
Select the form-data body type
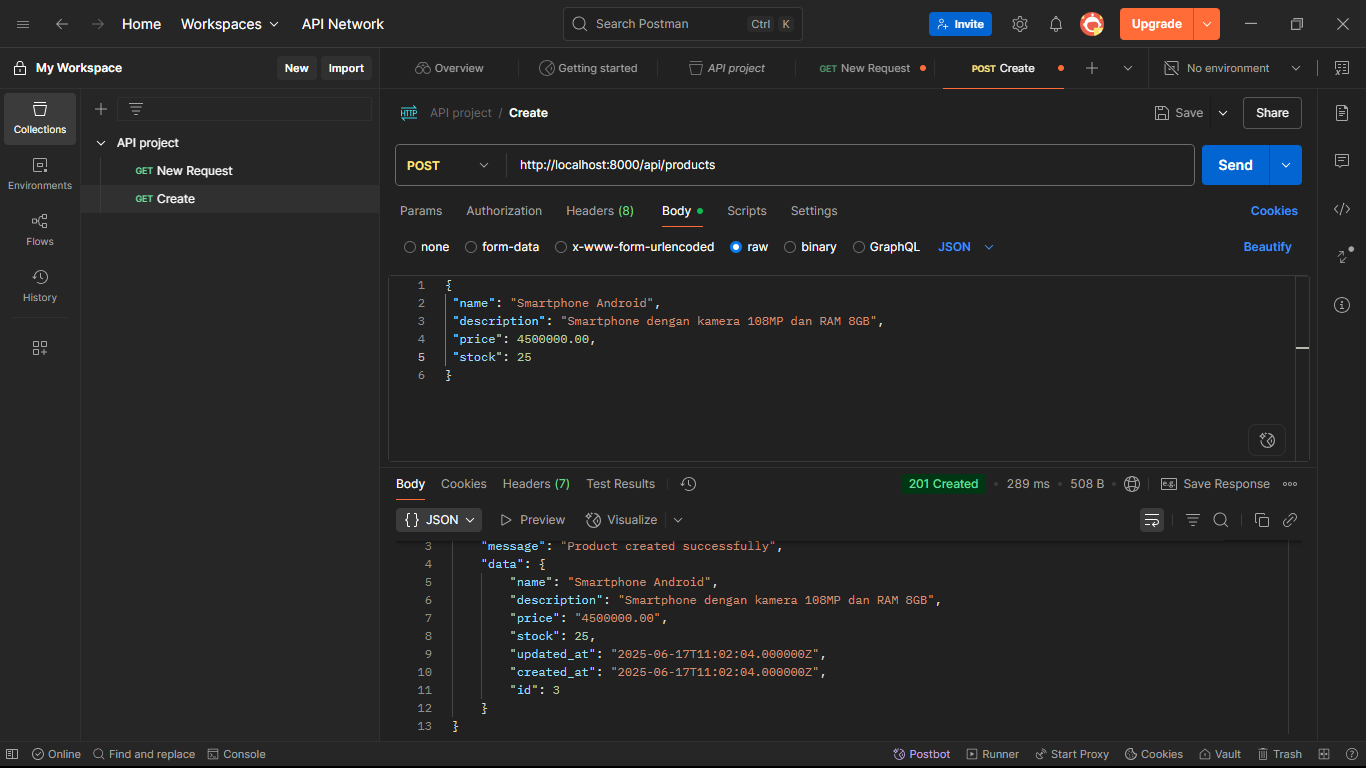(472, 247)
